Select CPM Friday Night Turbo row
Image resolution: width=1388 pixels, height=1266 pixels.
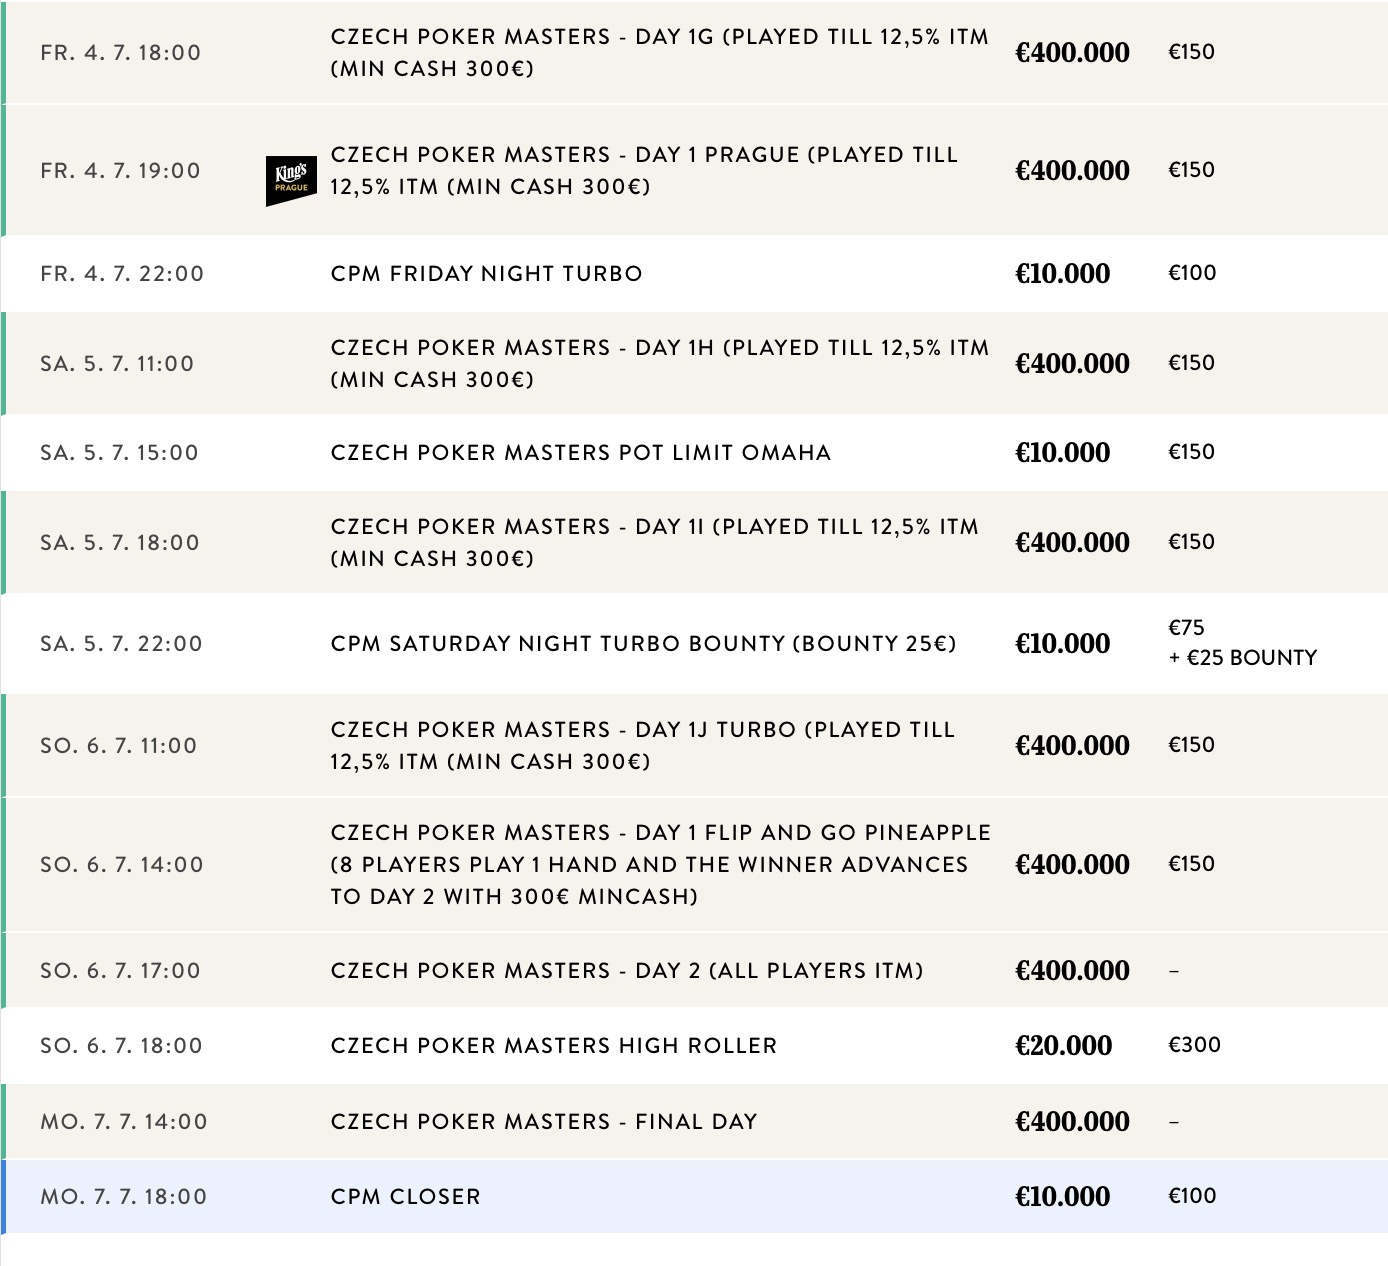(x=486, y=273)
